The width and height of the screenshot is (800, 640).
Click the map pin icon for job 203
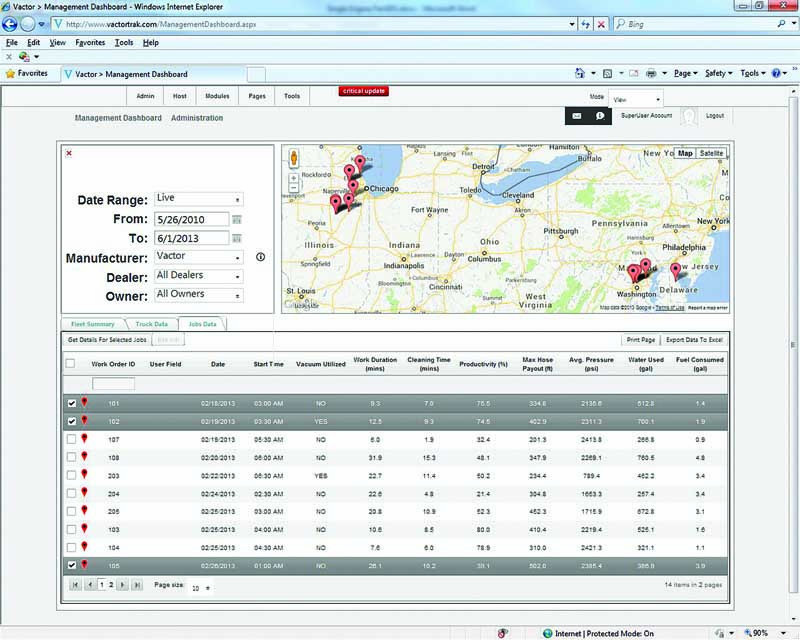(84, 475)
